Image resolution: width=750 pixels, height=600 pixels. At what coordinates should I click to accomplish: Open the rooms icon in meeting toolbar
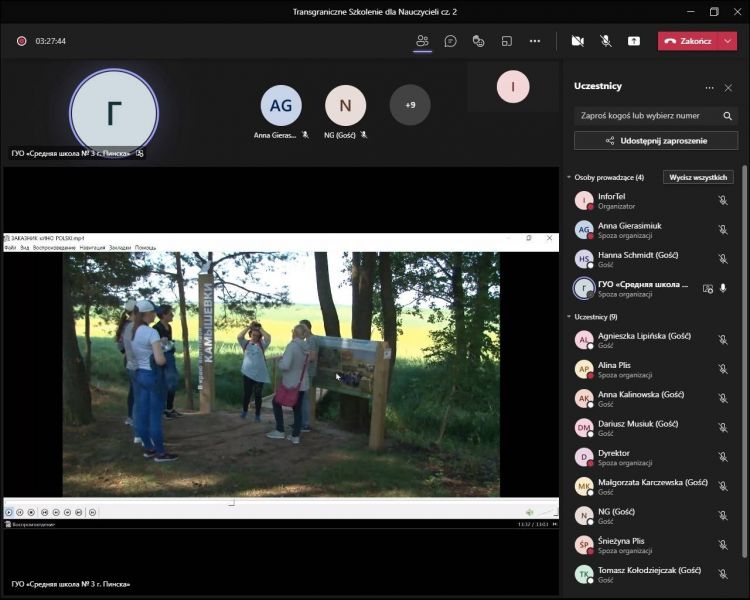tap(507, 41)
